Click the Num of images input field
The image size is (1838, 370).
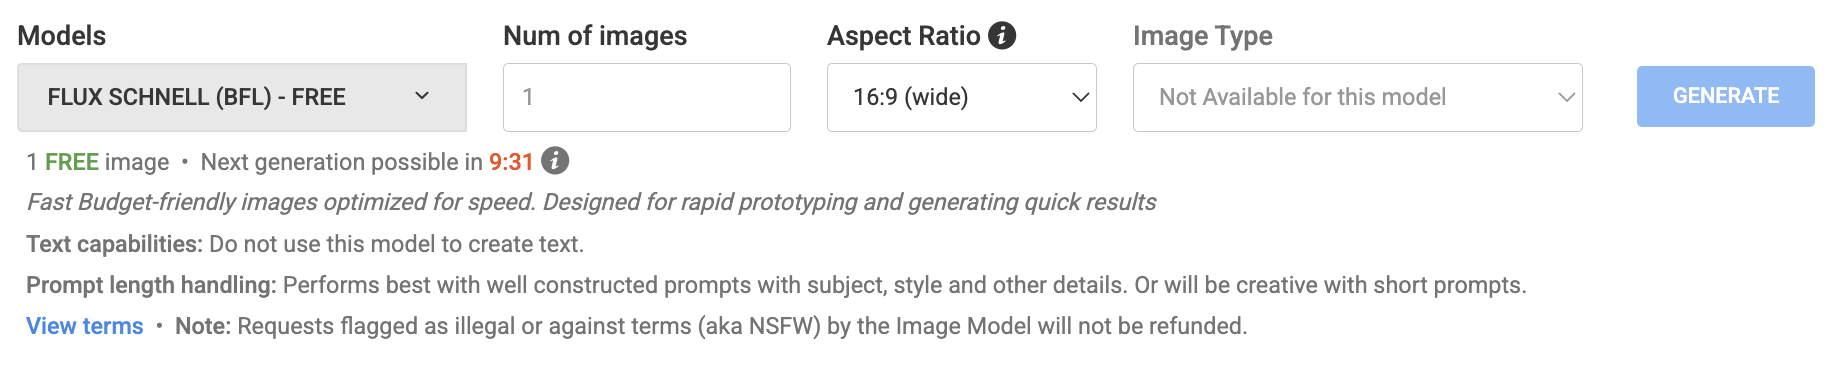click(x=647, y=97)
